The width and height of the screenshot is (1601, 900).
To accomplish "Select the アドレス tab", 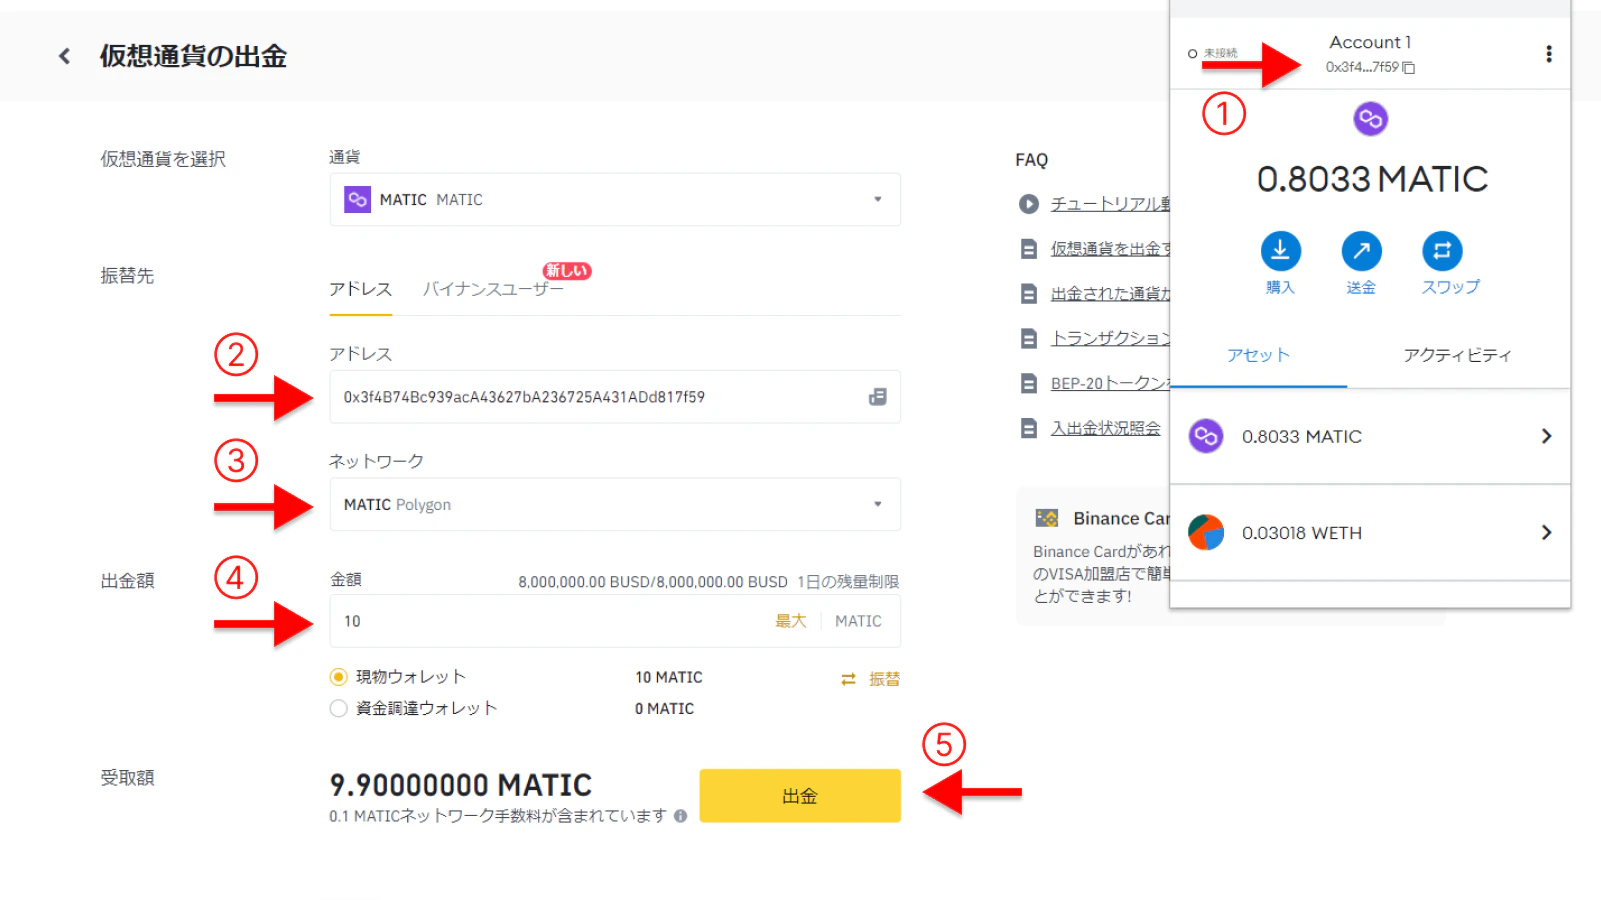I will click(x=360, y=289).
